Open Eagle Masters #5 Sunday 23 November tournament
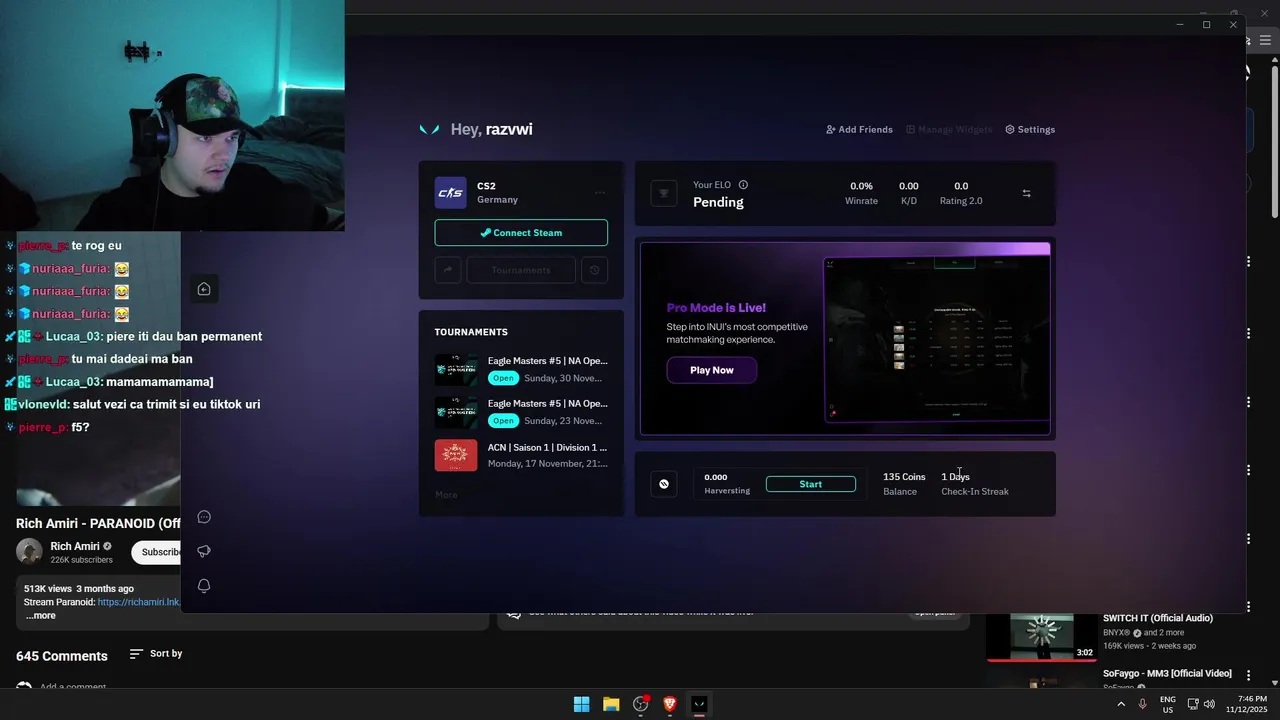Image resolution: width=1280 pixels, height=720 pixels. tap(521, 412)
